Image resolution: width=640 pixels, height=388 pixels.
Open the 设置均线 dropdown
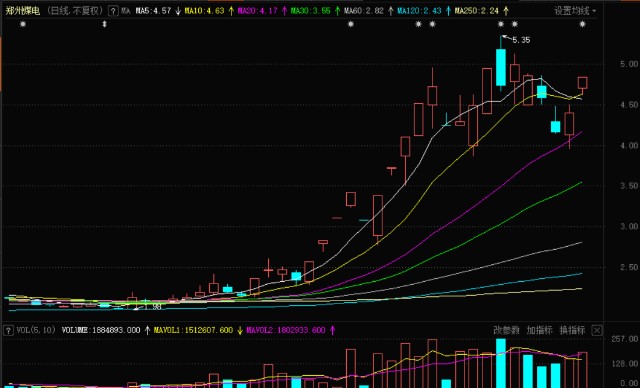pyautogui.click(x=575, y=11)
